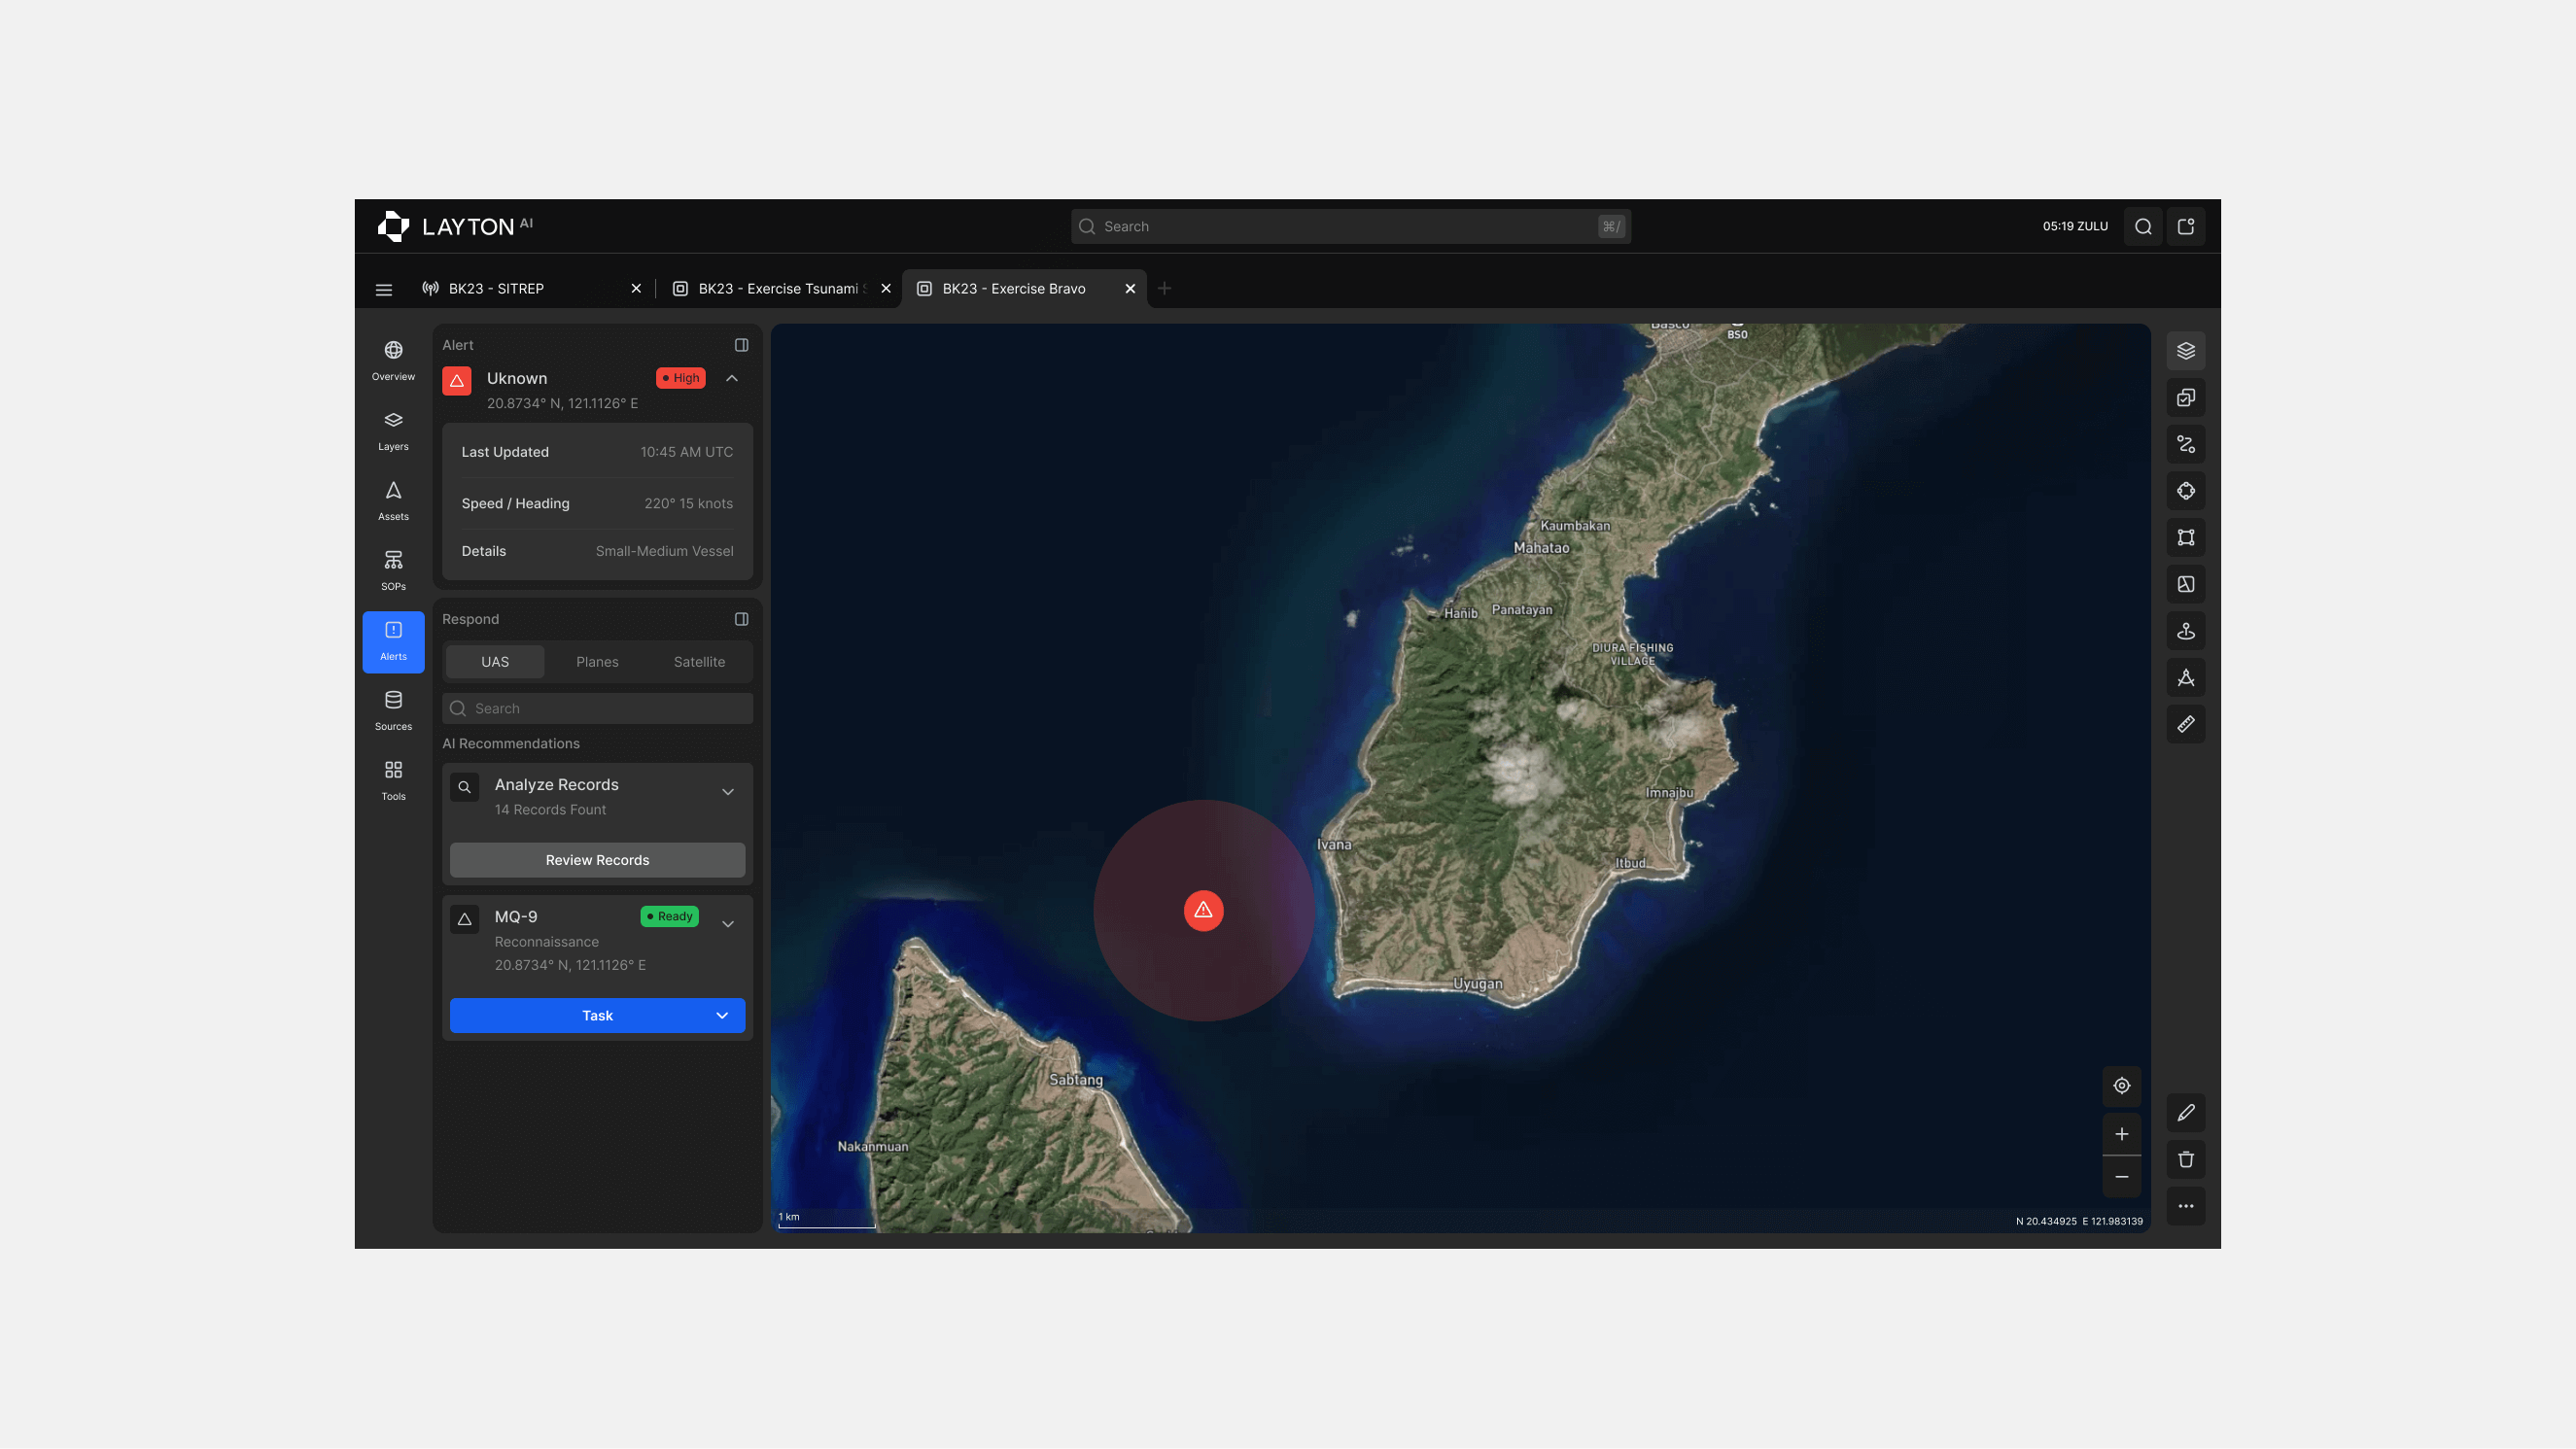This screenshot has width=2576, height=1449.
Task: Open the Layers sidebar section
Action: pyautogui.click(x=393, y=431)
